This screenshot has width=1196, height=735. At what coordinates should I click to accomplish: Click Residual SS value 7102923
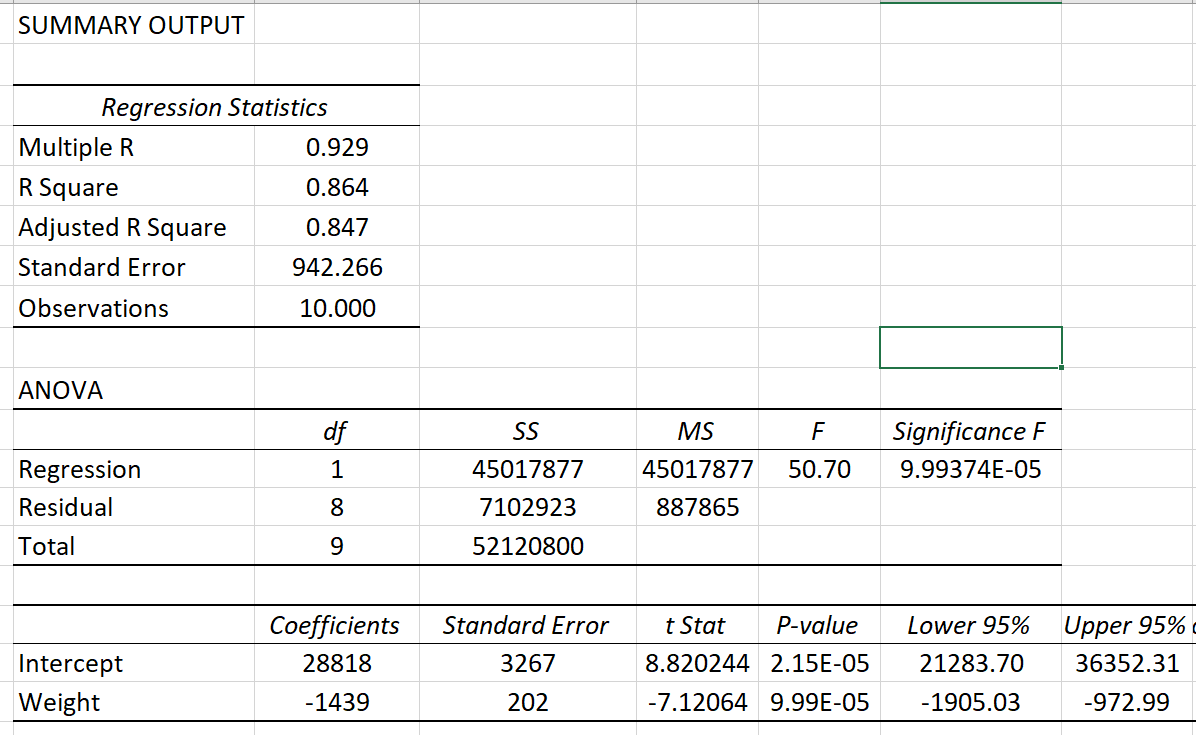click(527, 507)
